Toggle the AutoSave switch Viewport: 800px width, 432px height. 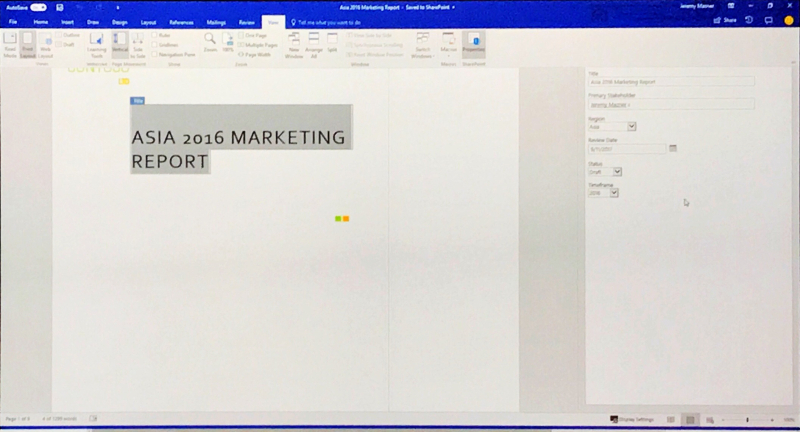point(38,7)
